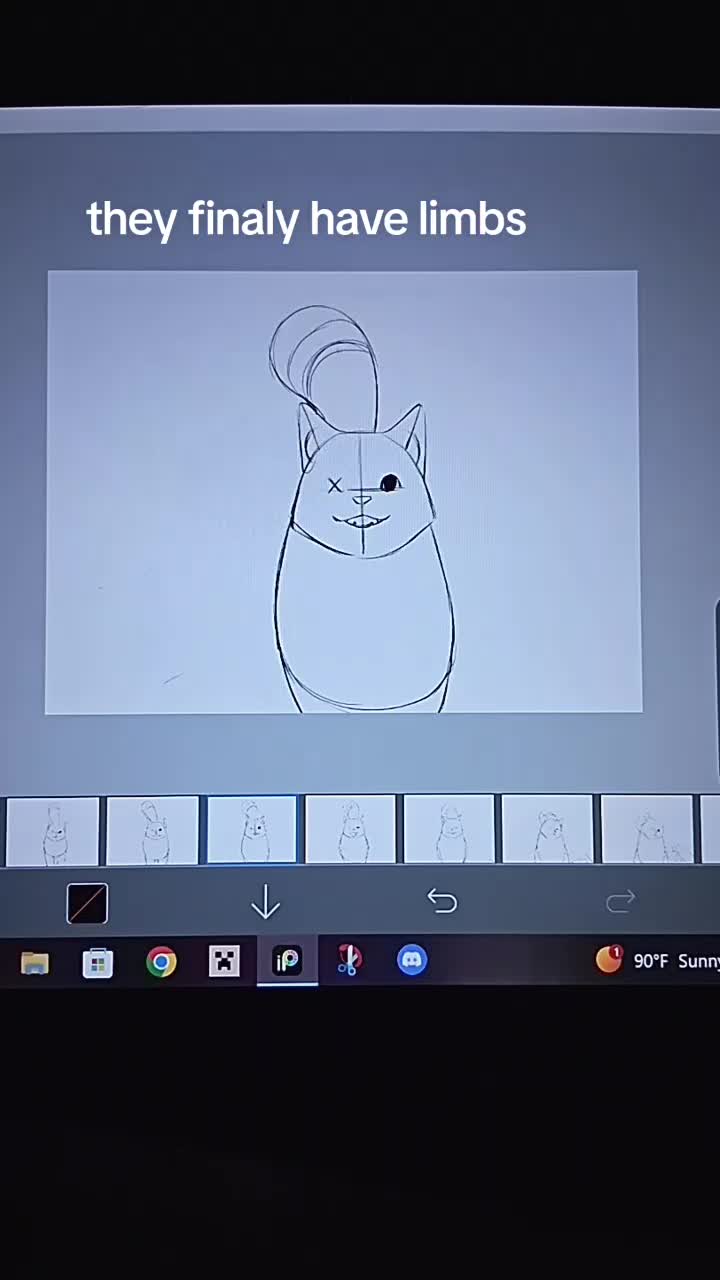Select the fourth frame thumbnail in filmstrip

click(350, 829)
